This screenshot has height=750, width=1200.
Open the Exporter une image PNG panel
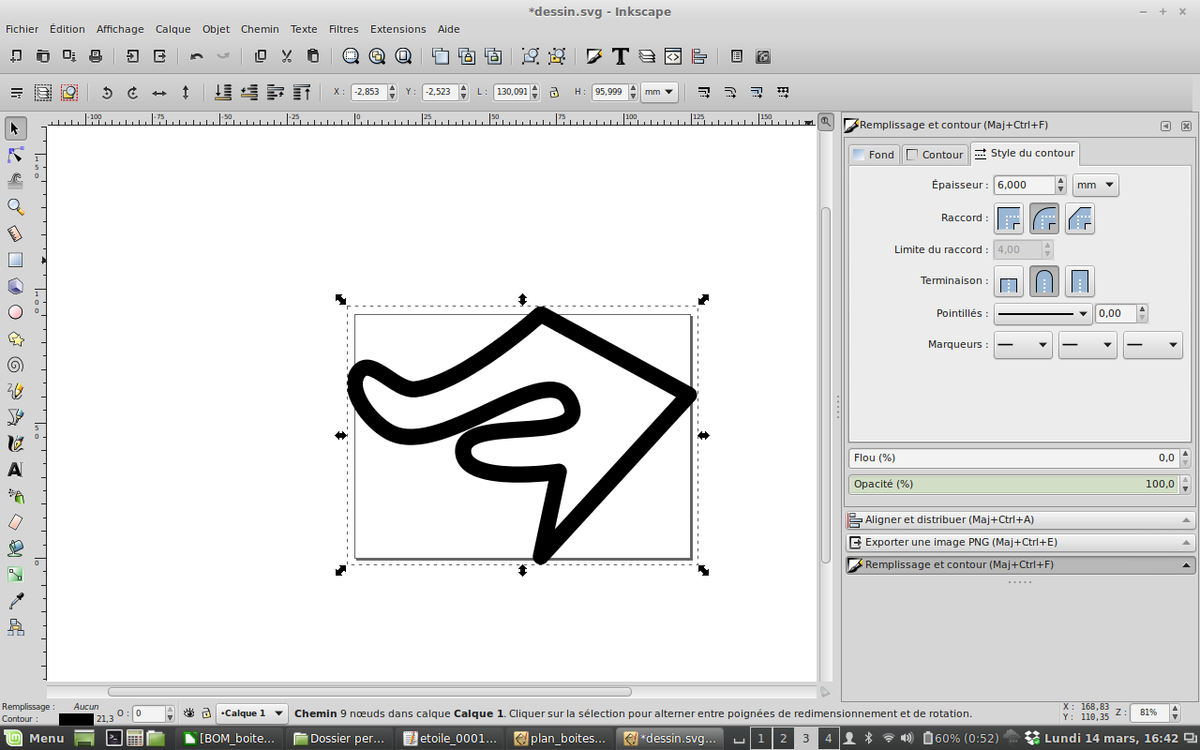[x=1019, y=542]
